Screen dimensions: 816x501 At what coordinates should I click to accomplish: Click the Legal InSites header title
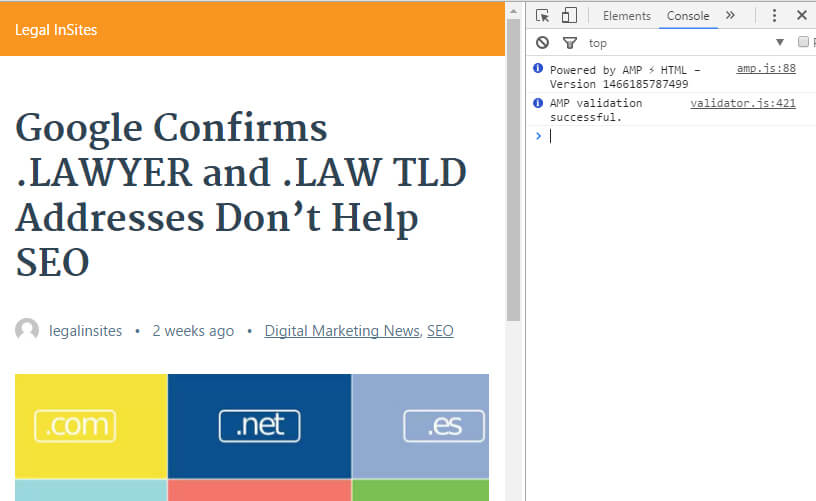point(56,30)
